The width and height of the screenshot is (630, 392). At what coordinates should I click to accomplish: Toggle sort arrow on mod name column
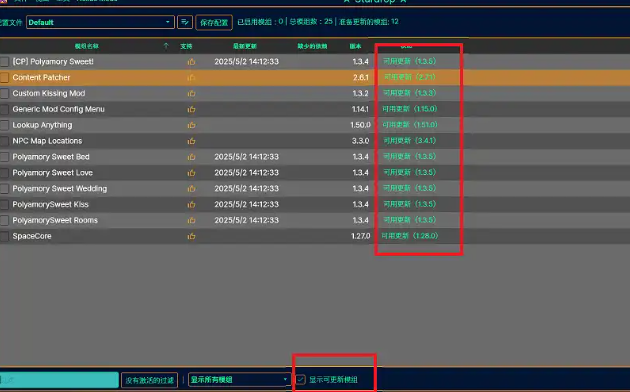[166, 46]
